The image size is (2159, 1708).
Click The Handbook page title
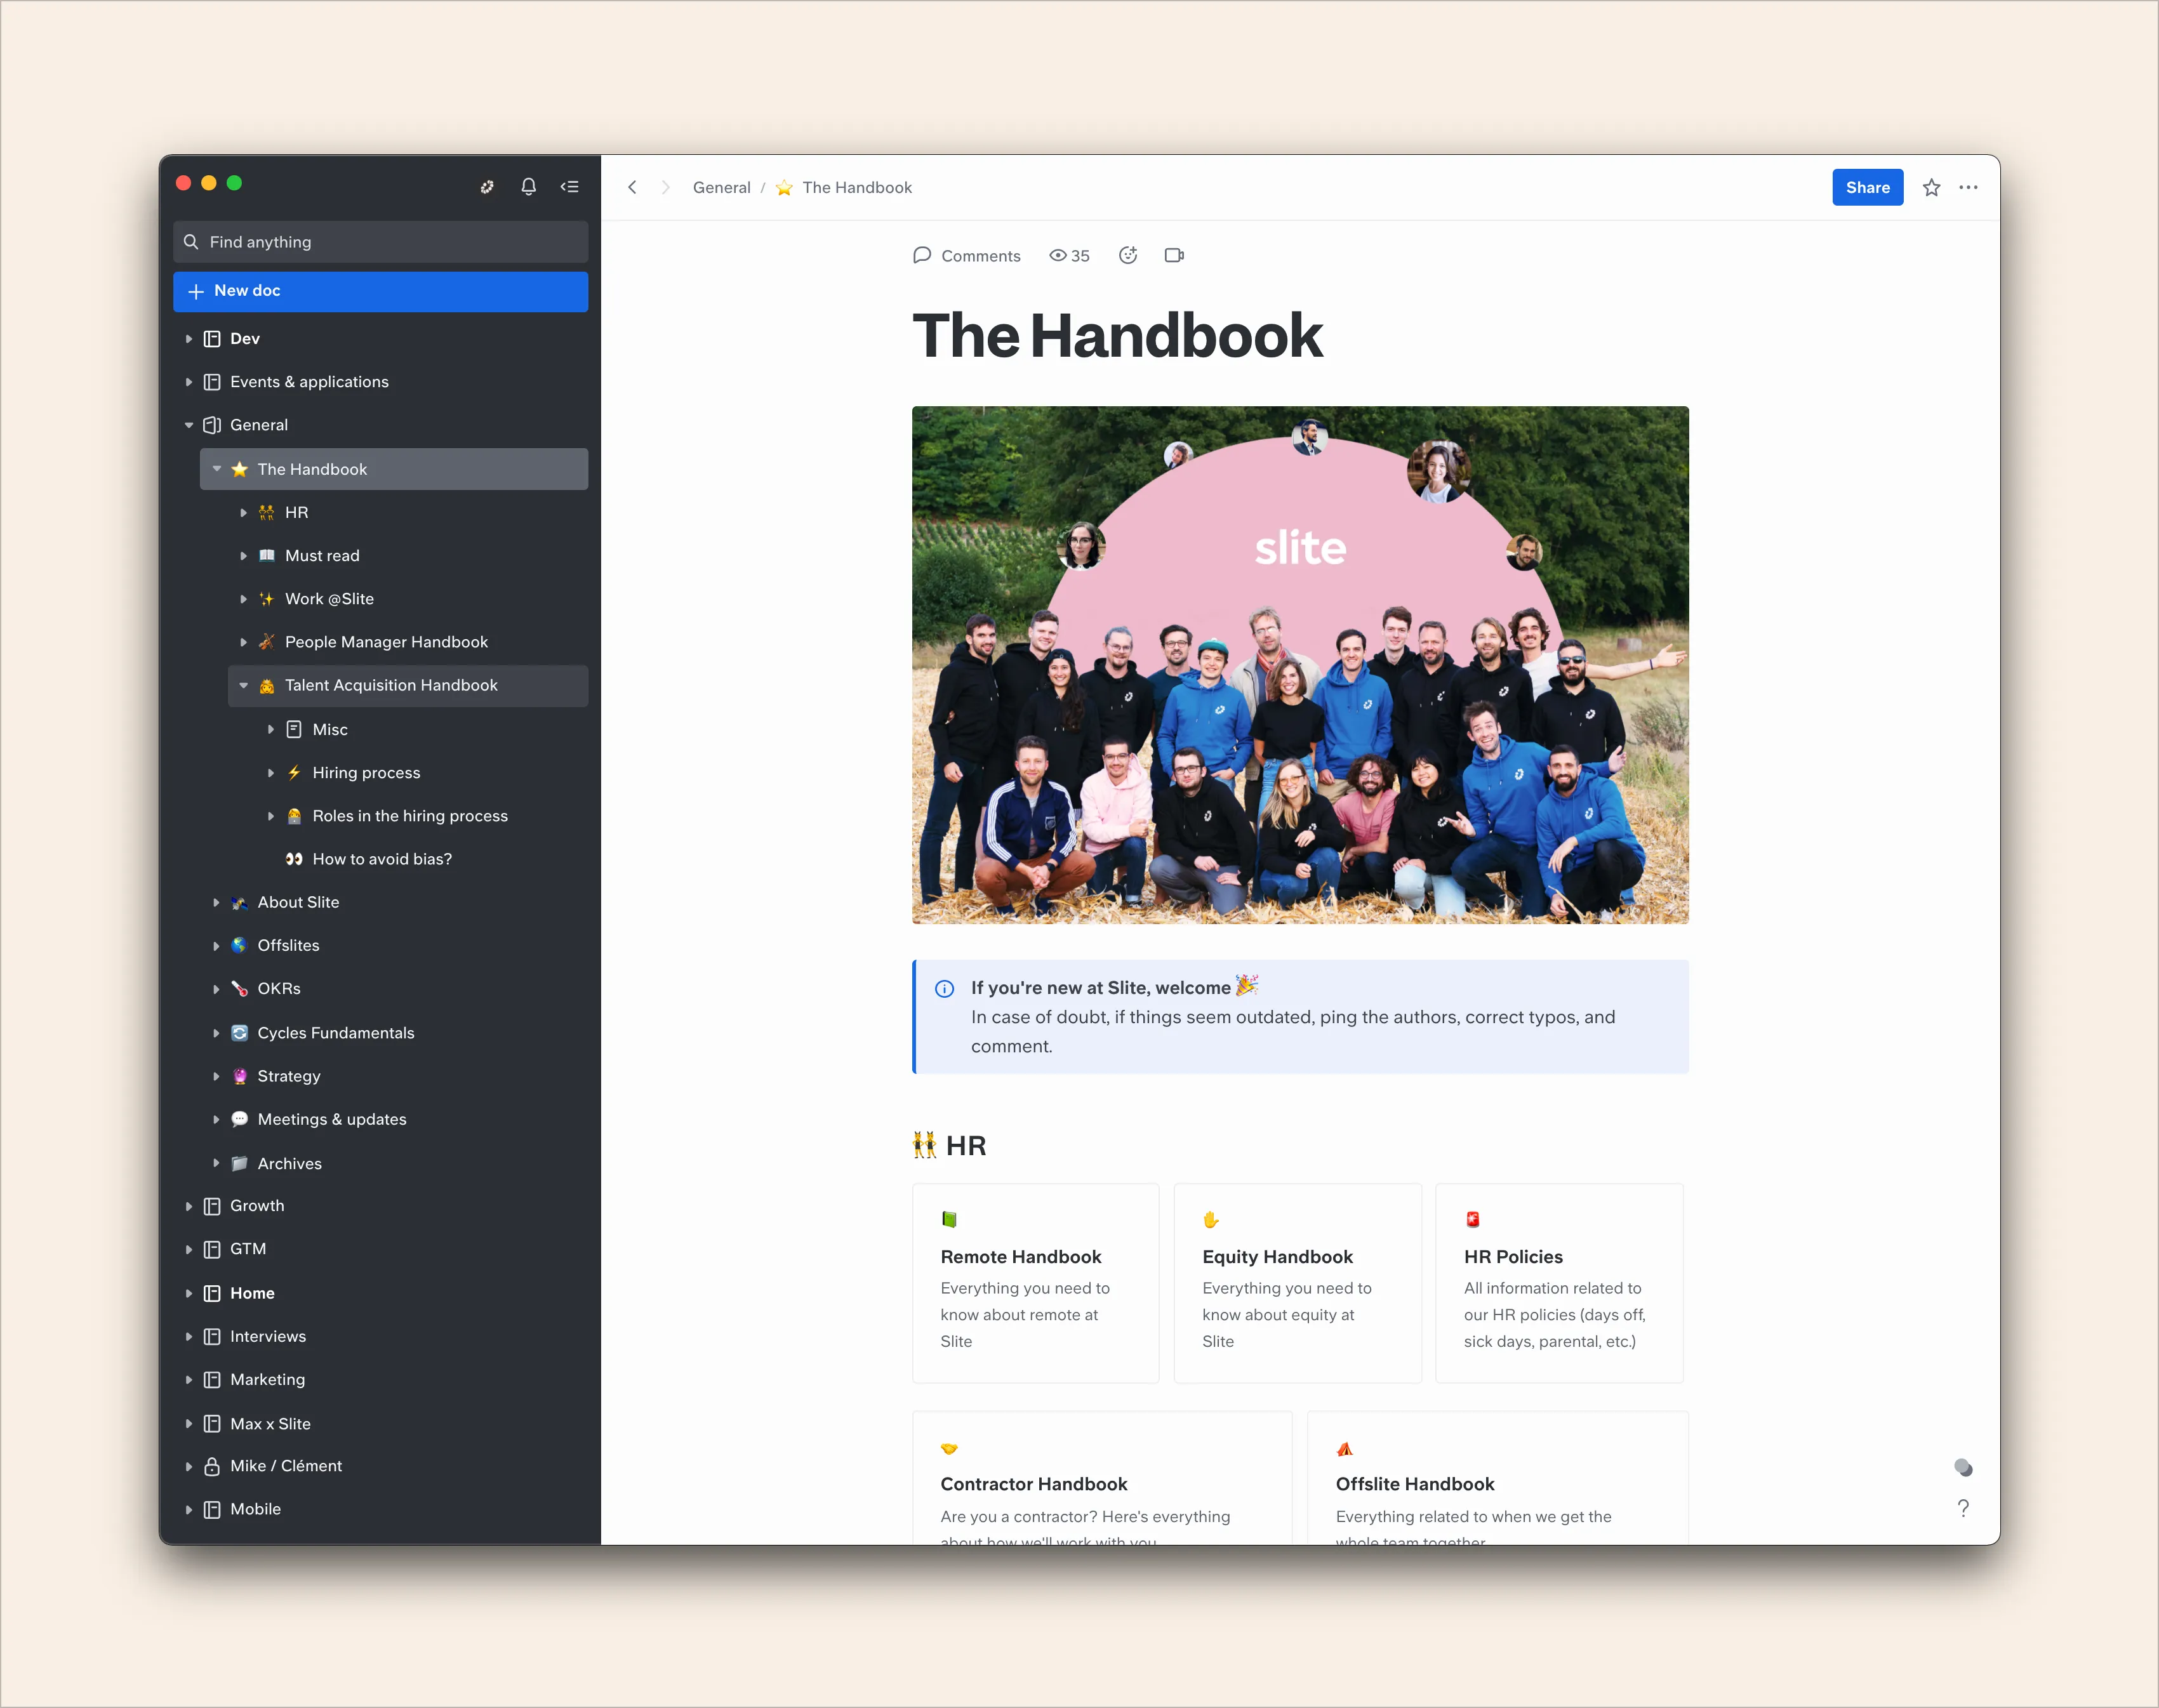pos(1117,336)
